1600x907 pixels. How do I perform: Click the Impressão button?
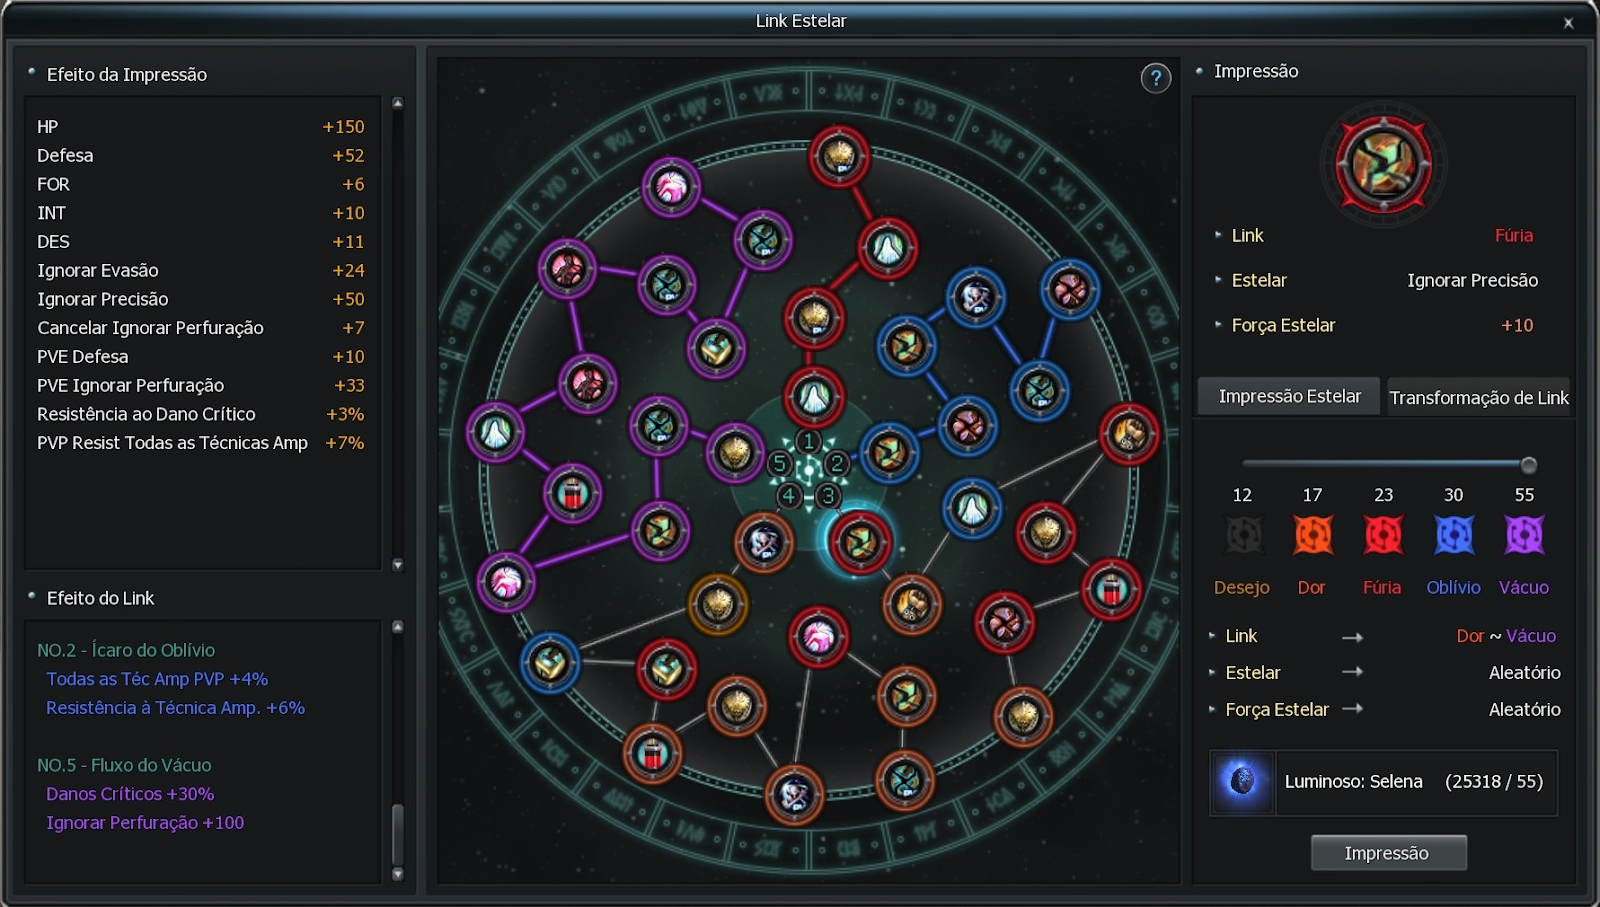(x=1388, y=853)
